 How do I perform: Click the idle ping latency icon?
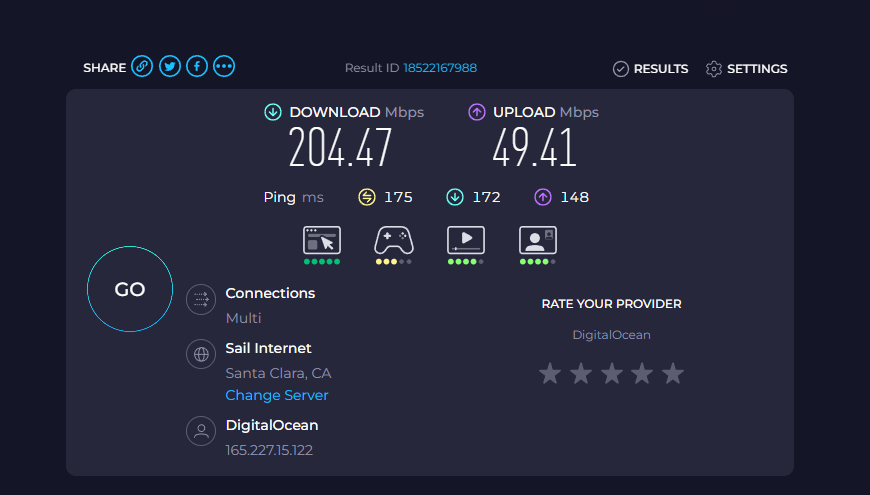click(x=367, y=197)
